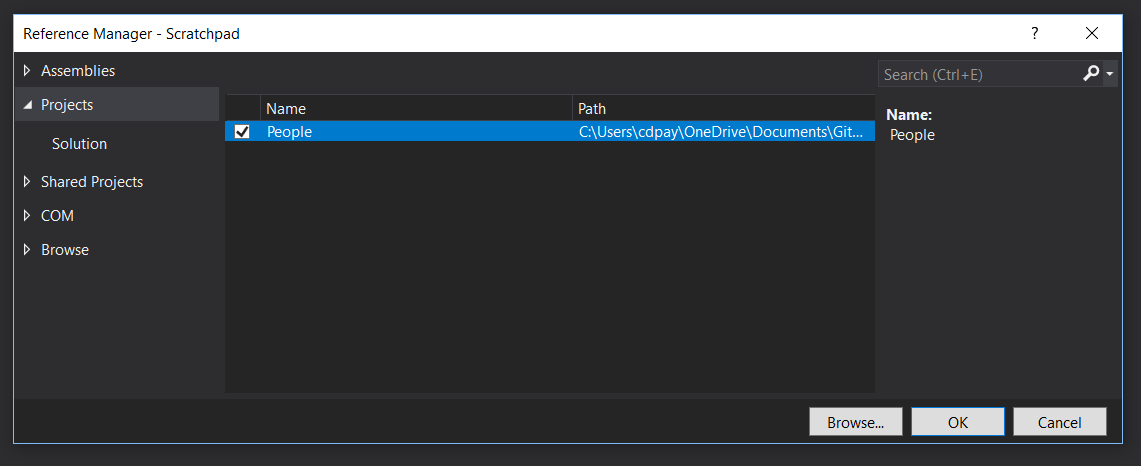This screenshot has height=466, width=1141.
Task: Expand the Shared Projects arrow
Action: coord(28,181)
